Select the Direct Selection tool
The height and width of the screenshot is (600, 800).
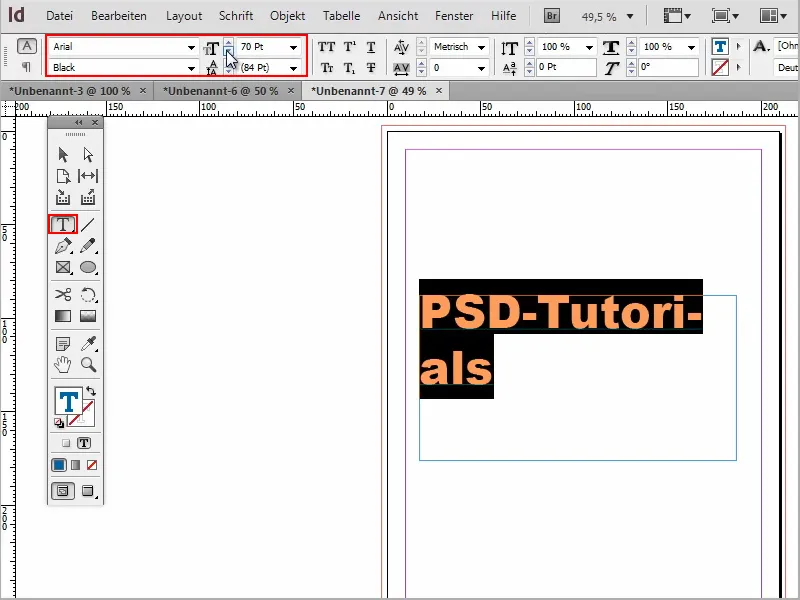(x=88, y=154)
